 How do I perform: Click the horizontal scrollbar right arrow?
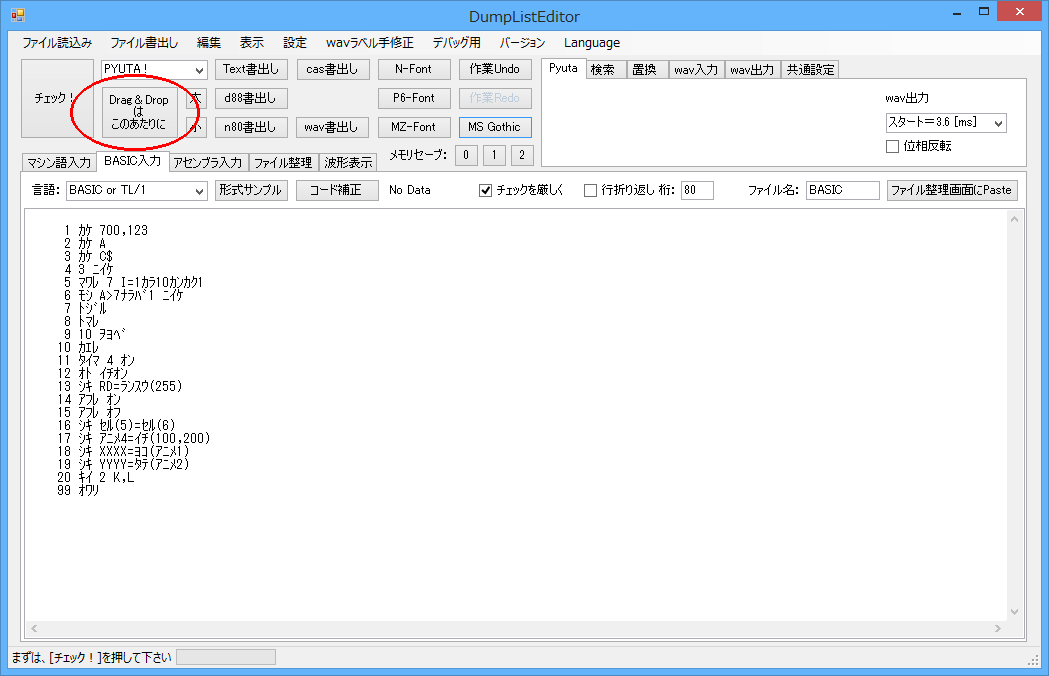tap(997, 628)
